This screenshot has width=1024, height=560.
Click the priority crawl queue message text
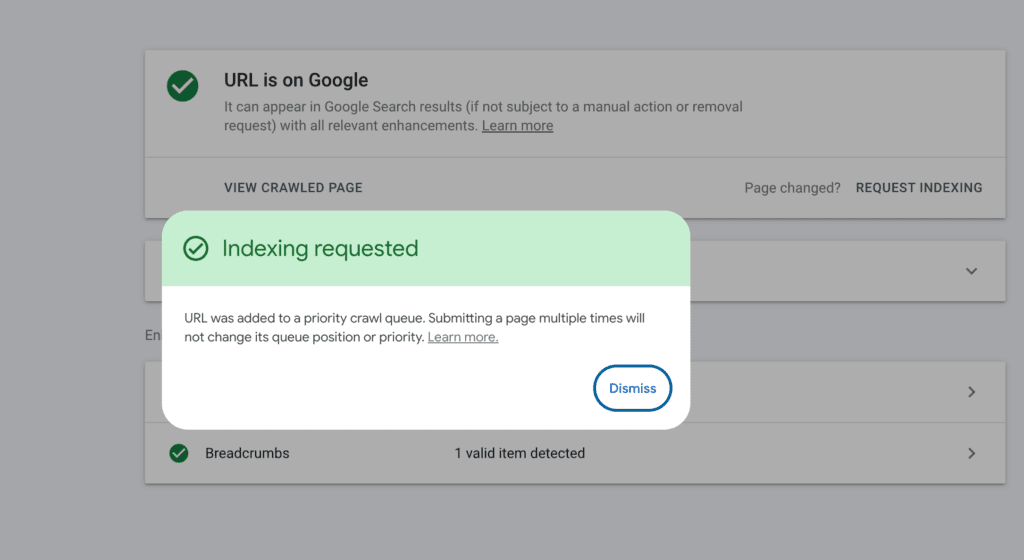click(414, 318)
